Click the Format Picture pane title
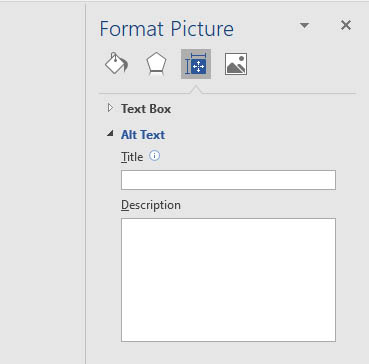Screen dimensions: 369x364 click(167, 29)
